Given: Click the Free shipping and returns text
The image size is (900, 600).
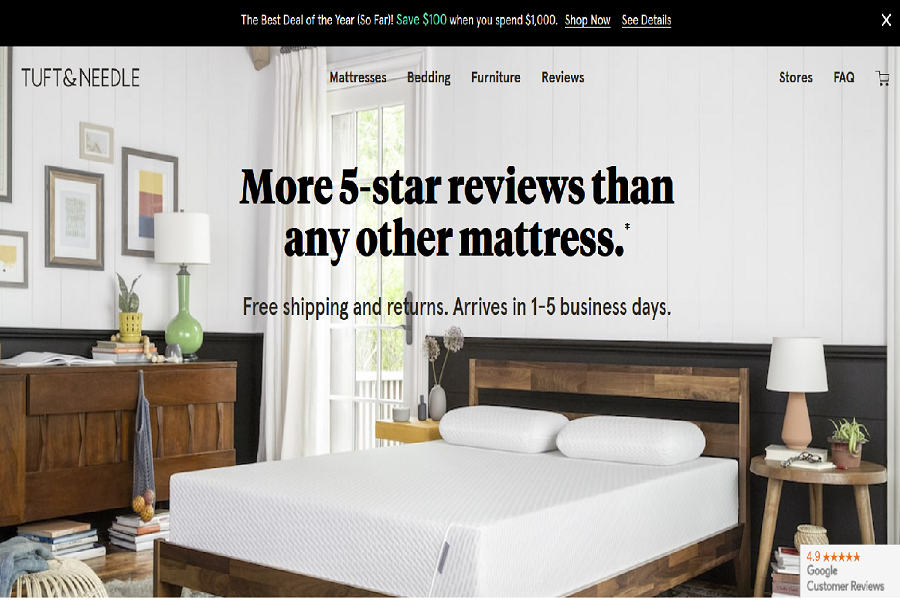Looking at the screenshot, I should tap(457, 307).
